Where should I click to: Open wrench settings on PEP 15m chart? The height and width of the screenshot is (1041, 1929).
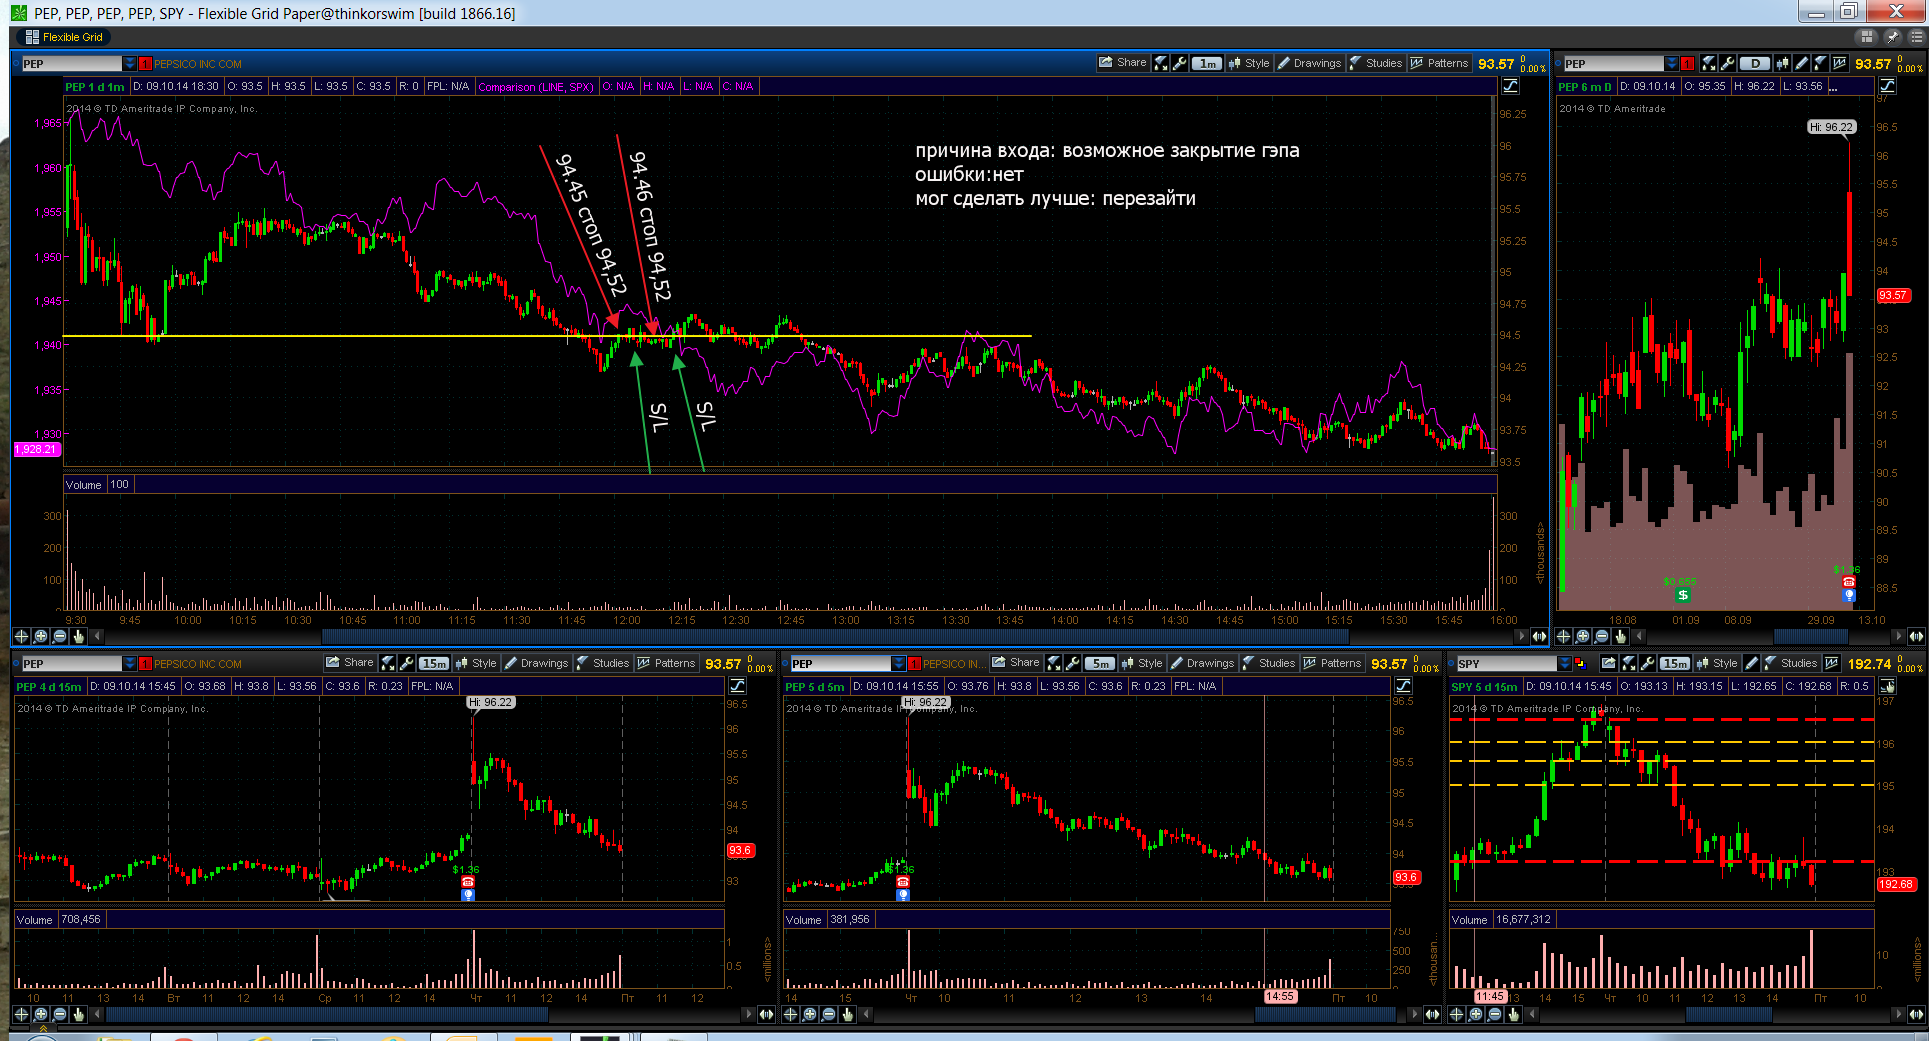(407, 663)
